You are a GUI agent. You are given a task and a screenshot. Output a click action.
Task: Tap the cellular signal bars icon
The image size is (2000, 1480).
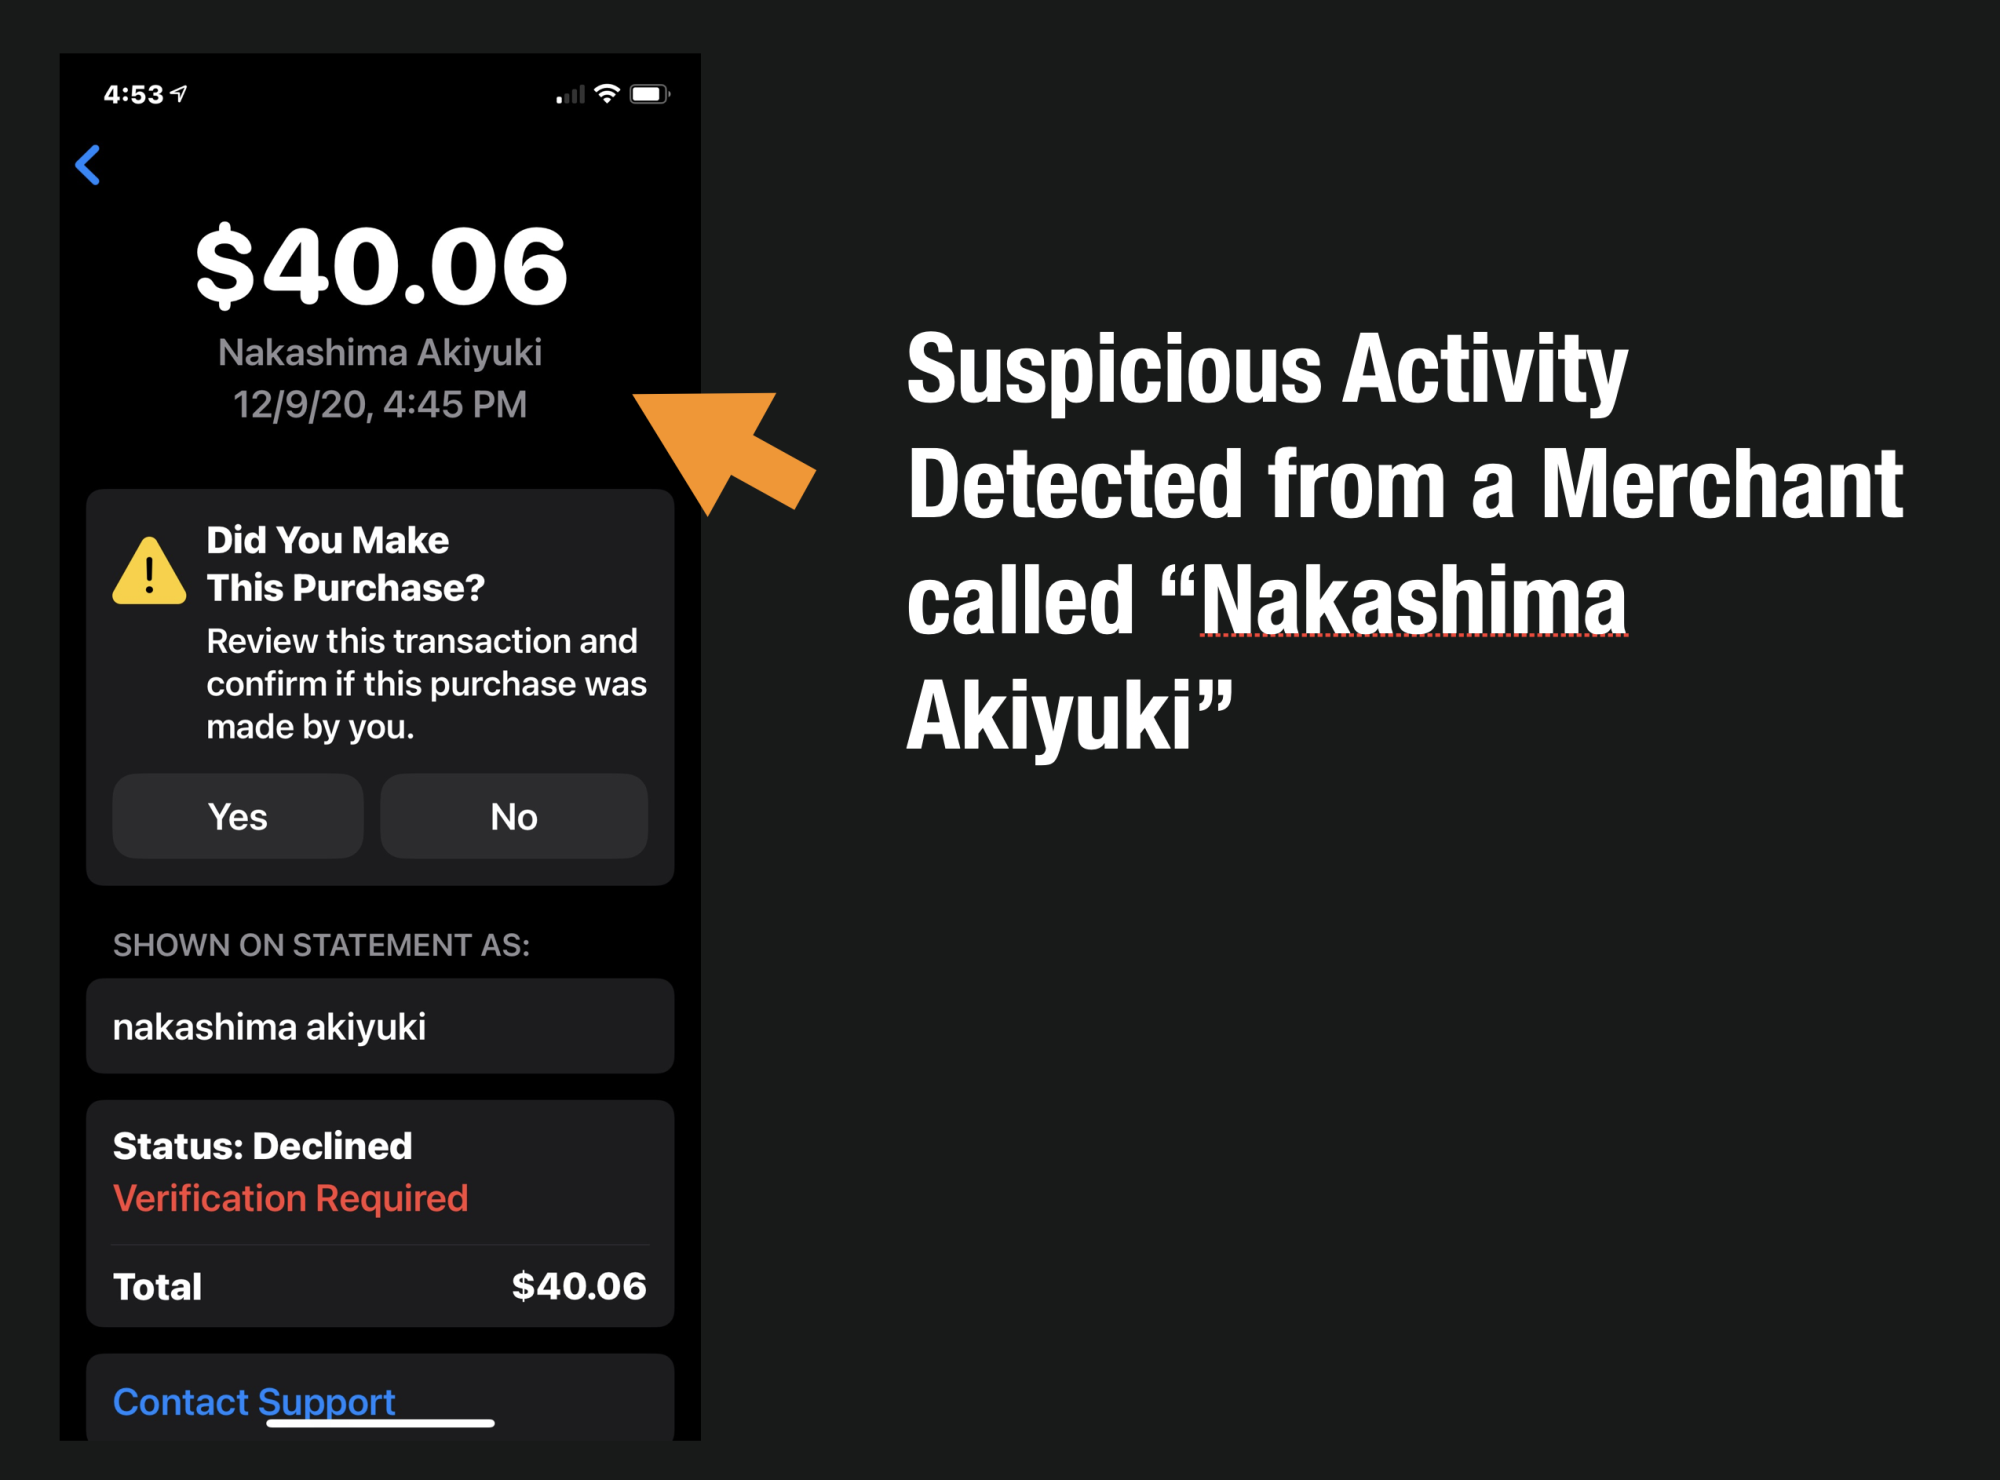570,95
